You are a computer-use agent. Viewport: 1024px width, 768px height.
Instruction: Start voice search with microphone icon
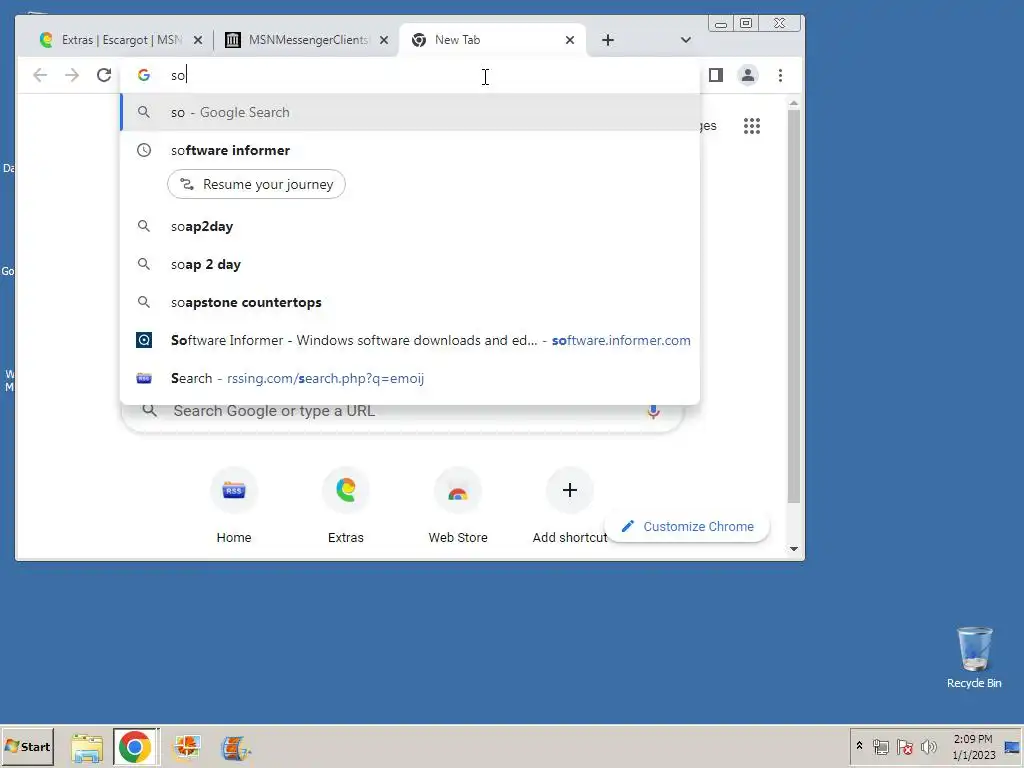(x=653, y=411)
